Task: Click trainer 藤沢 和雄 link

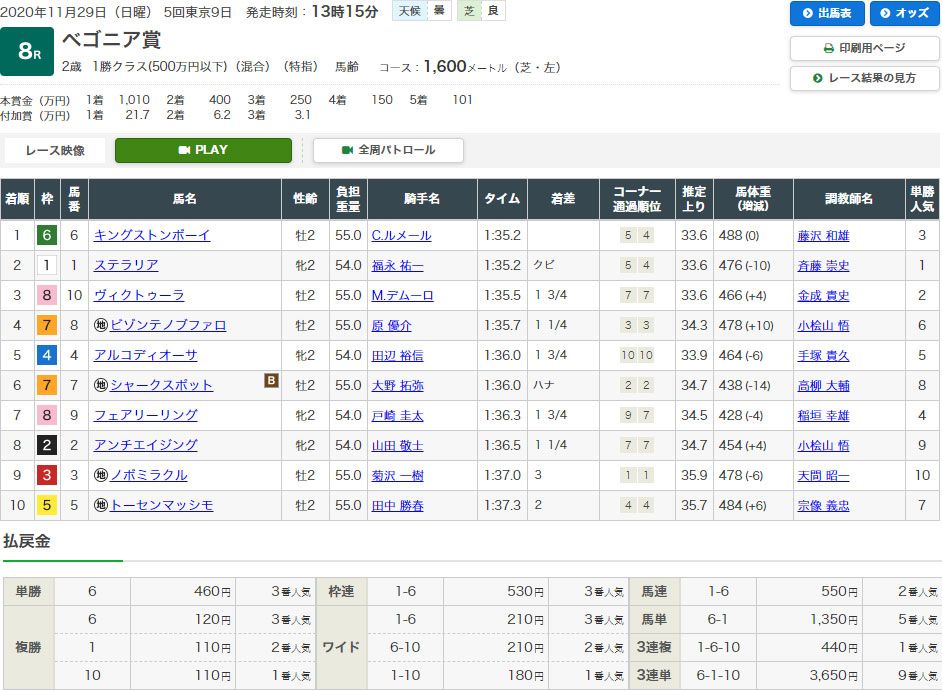Action: [823, 235]
